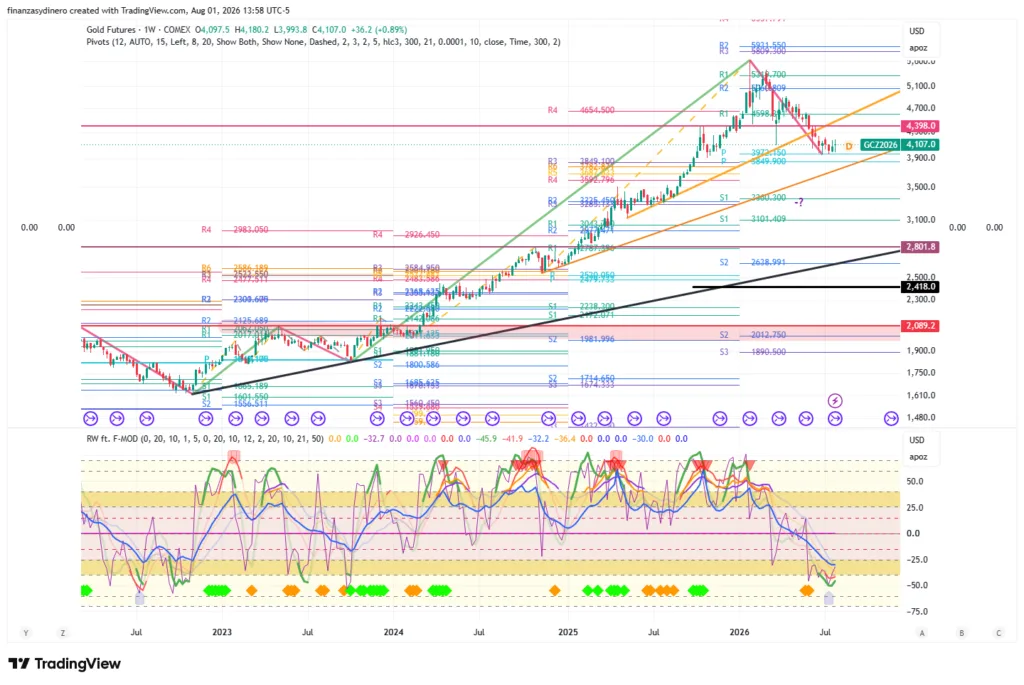Click the 1,900.0 price axis value
This screenshot has height=685, width=1024.
pos(921,351)
